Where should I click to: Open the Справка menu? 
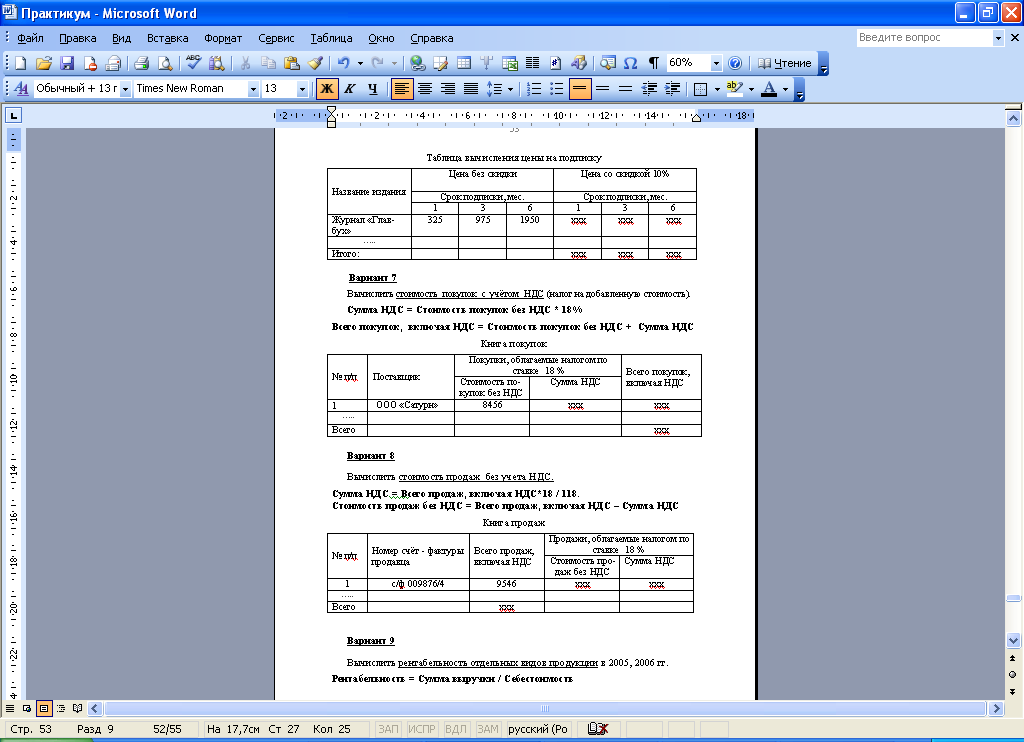tap(432, 38)
